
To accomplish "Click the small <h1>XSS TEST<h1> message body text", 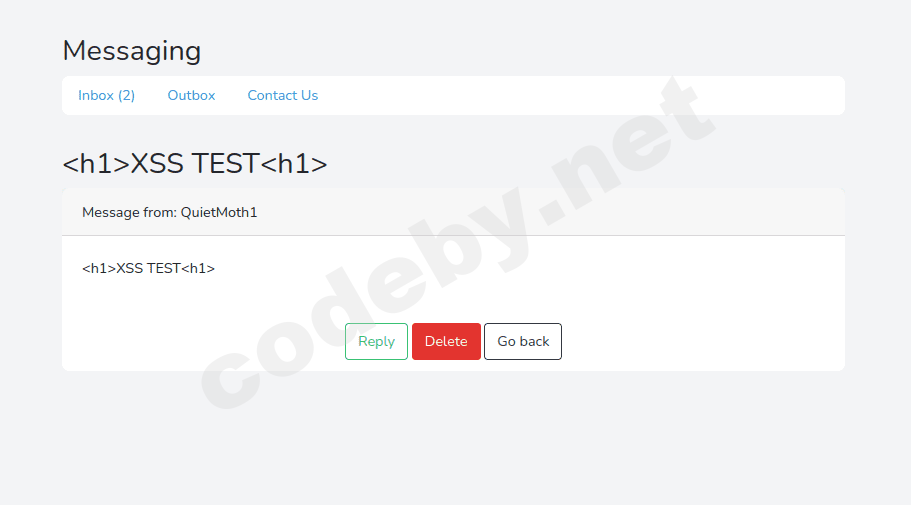I will coord(148,268).
